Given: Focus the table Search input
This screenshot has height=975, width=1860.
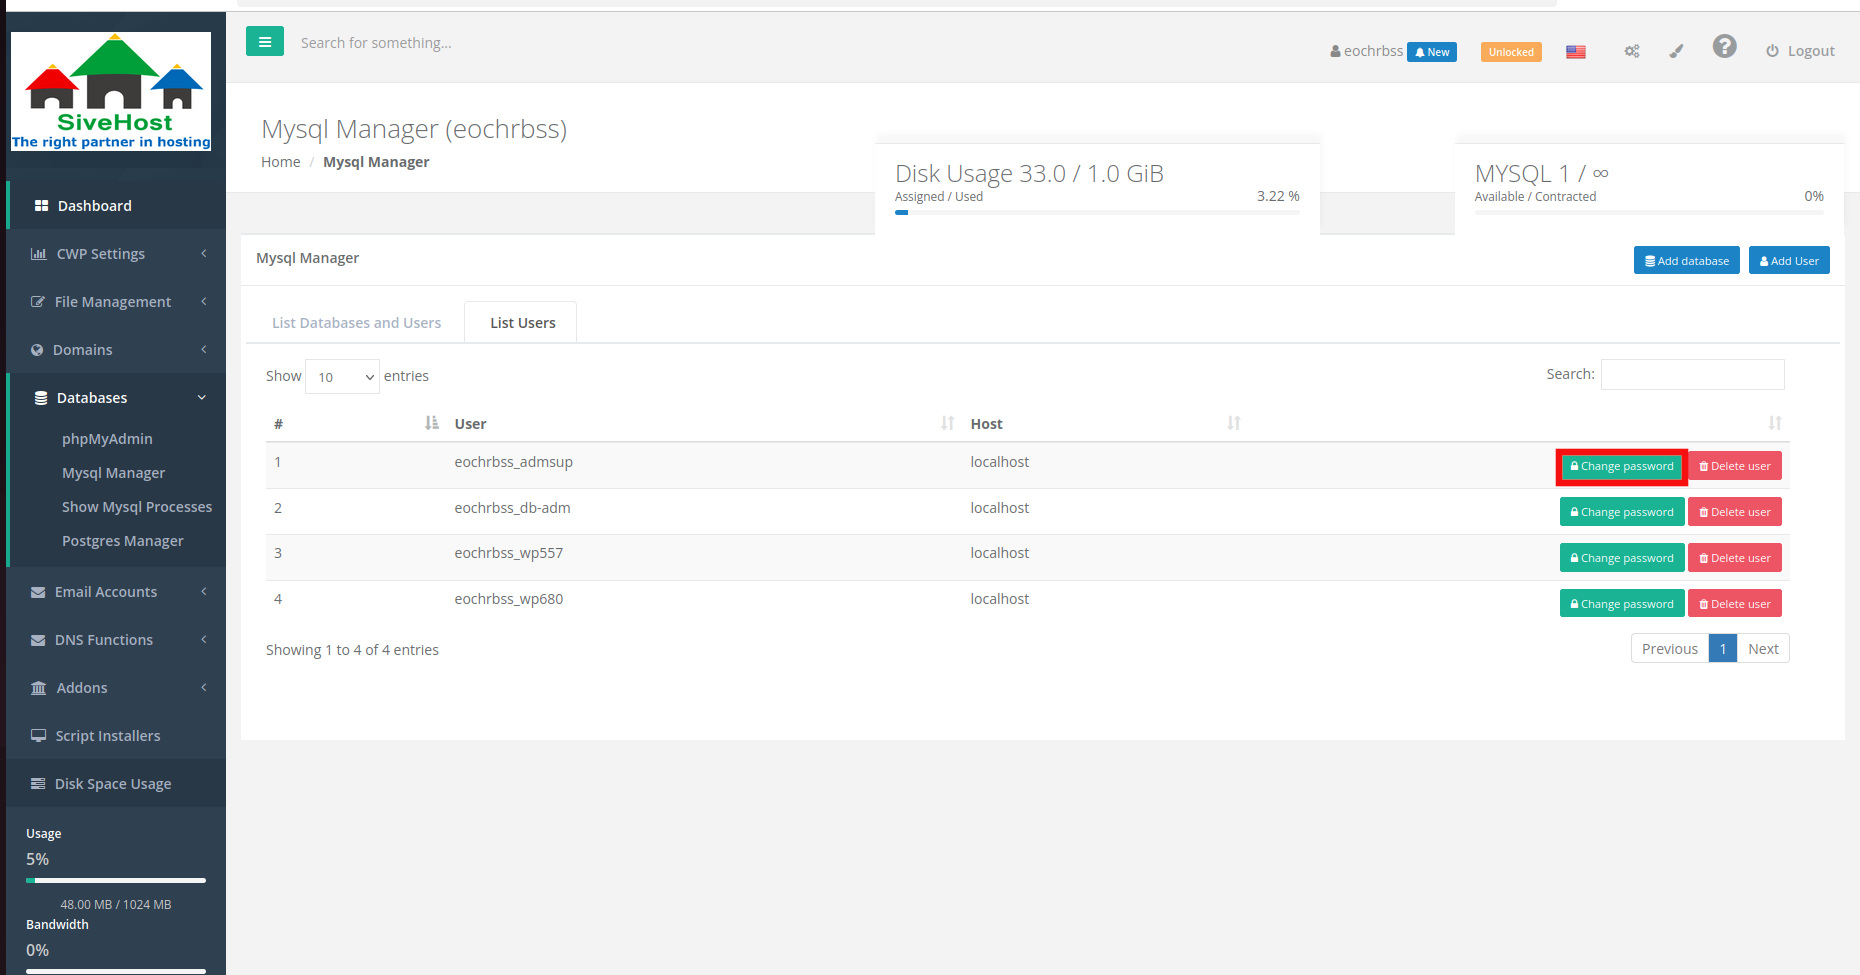Looking at the screenshot, I should 1692,374.
